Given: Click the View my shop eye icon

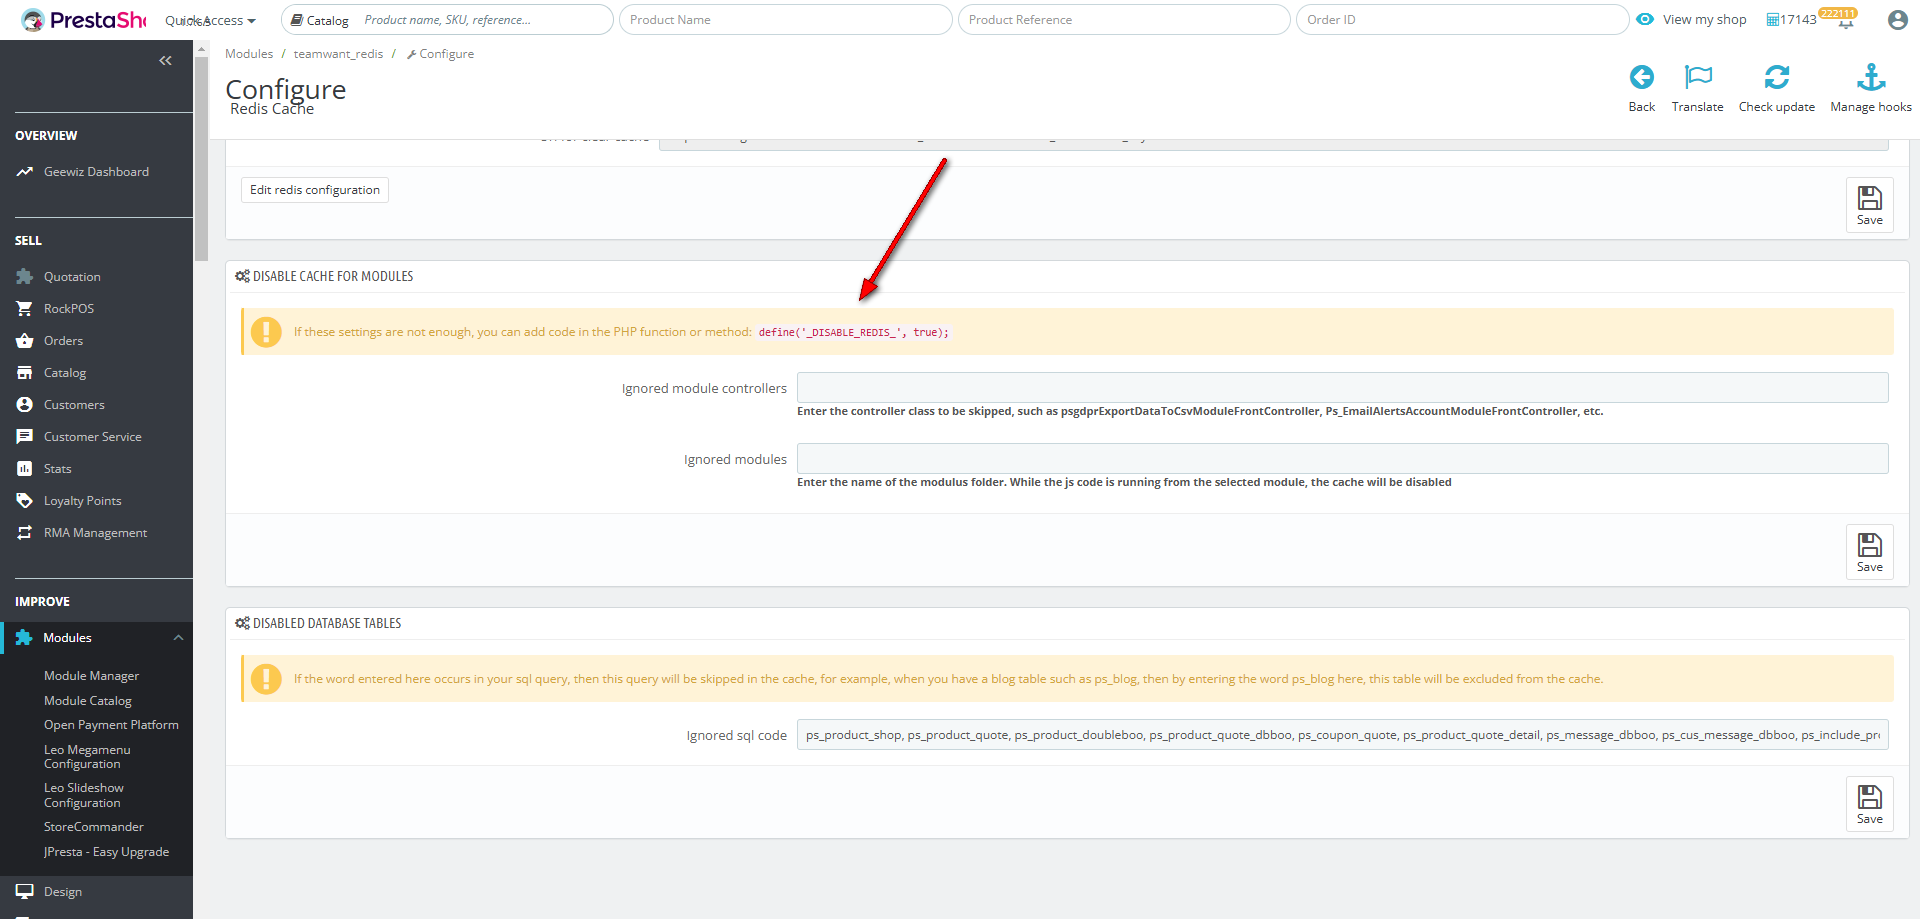Looking at the screenshot, I should click(1645, 19).
